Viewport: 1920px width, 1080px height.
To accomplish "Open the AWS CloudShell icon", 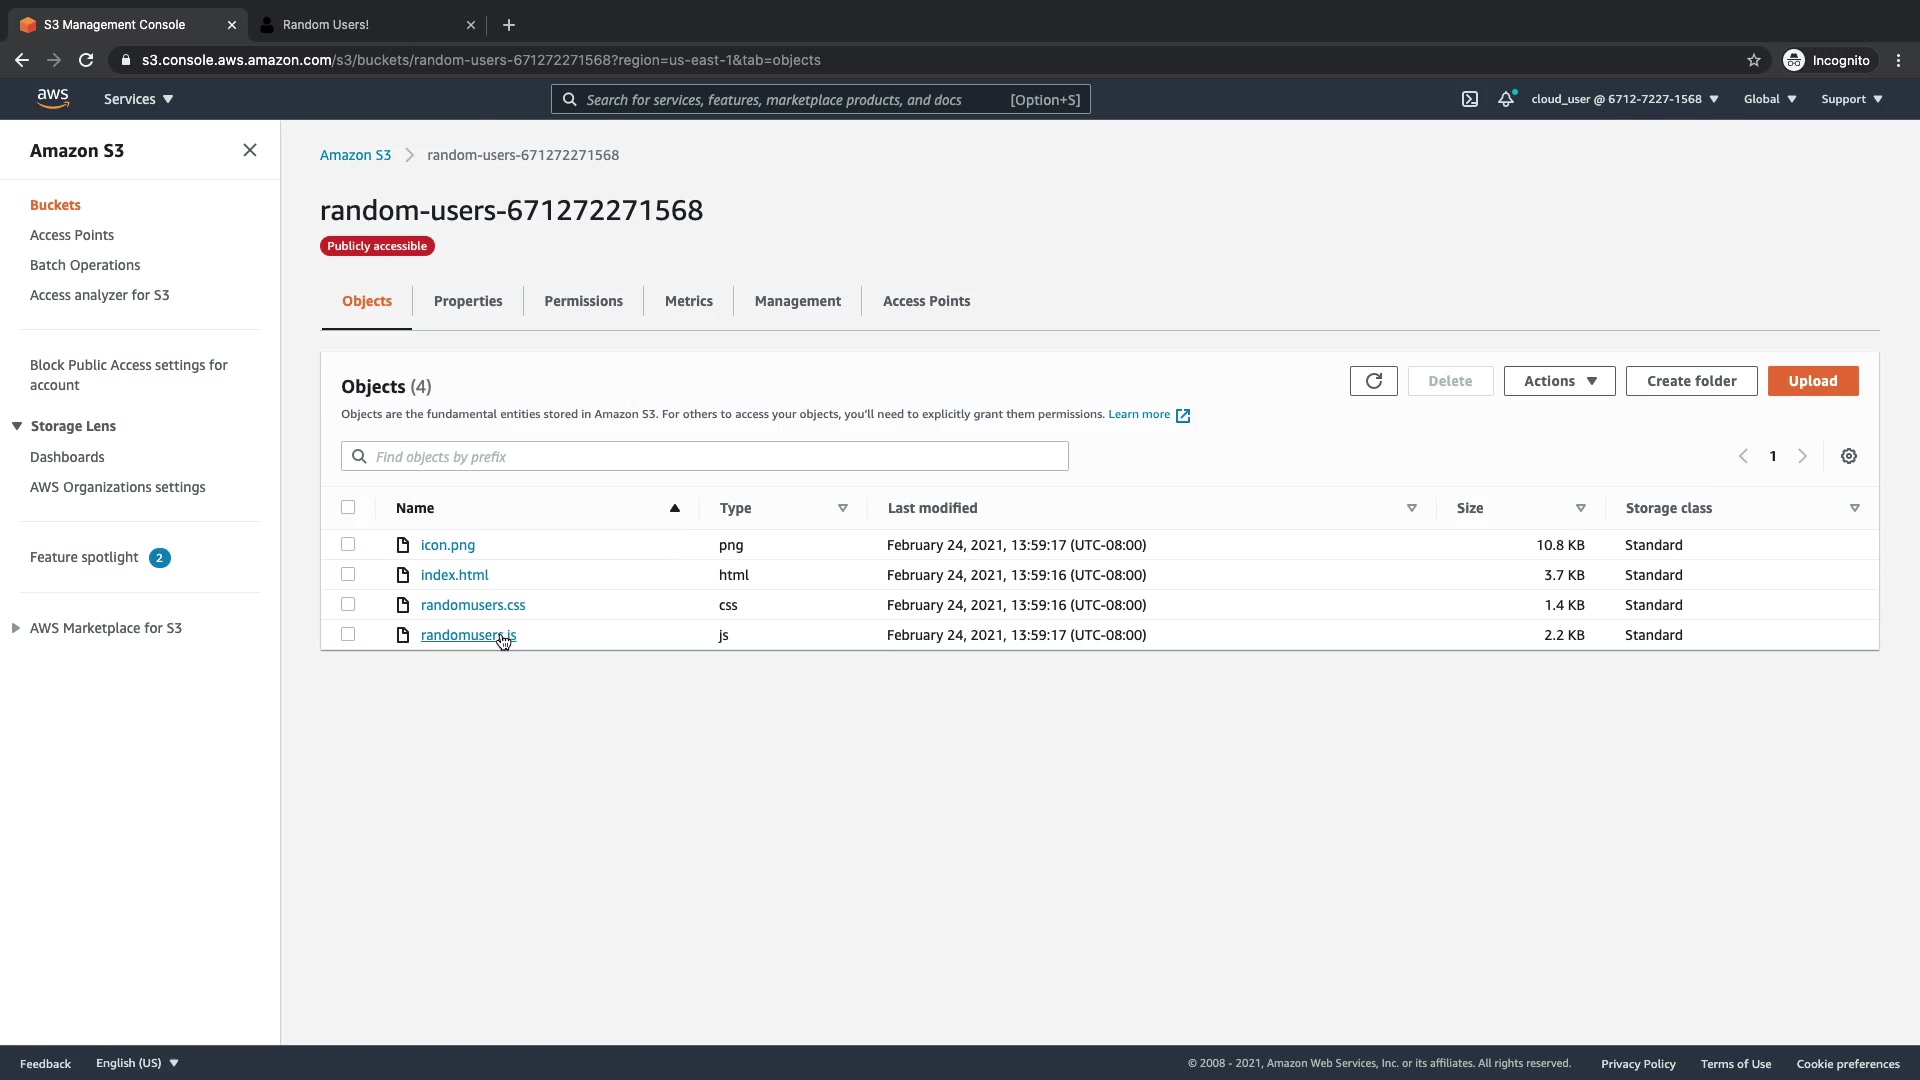I will click(1469, 99).
